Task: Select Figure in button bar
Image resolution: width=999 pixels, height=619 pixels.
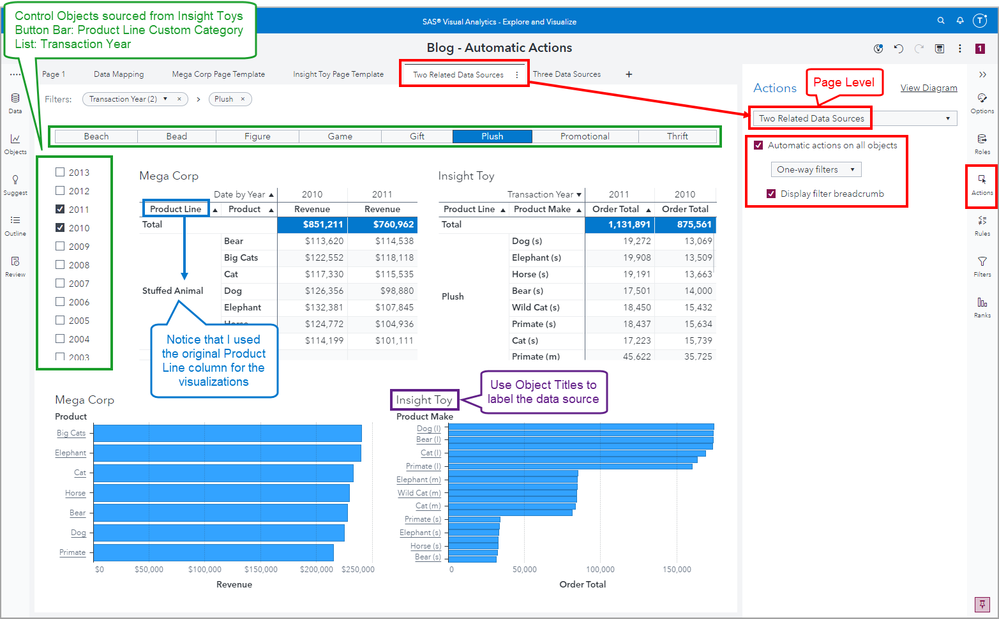Action: [x=257, y=136]
